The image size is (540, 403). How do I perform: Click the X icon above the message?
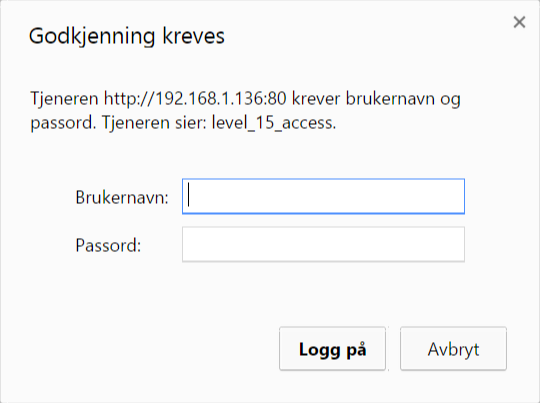click(x=519, y=22)
